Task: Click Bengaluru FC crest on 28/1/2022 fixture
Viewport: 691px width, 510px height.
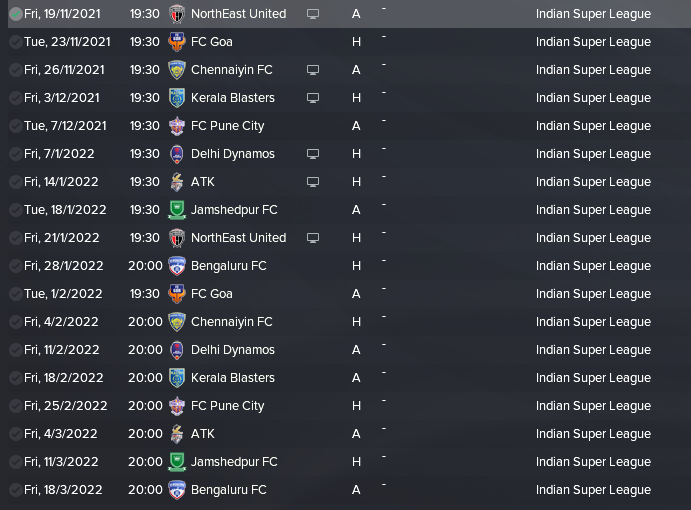Action: (x=177, y=266)
